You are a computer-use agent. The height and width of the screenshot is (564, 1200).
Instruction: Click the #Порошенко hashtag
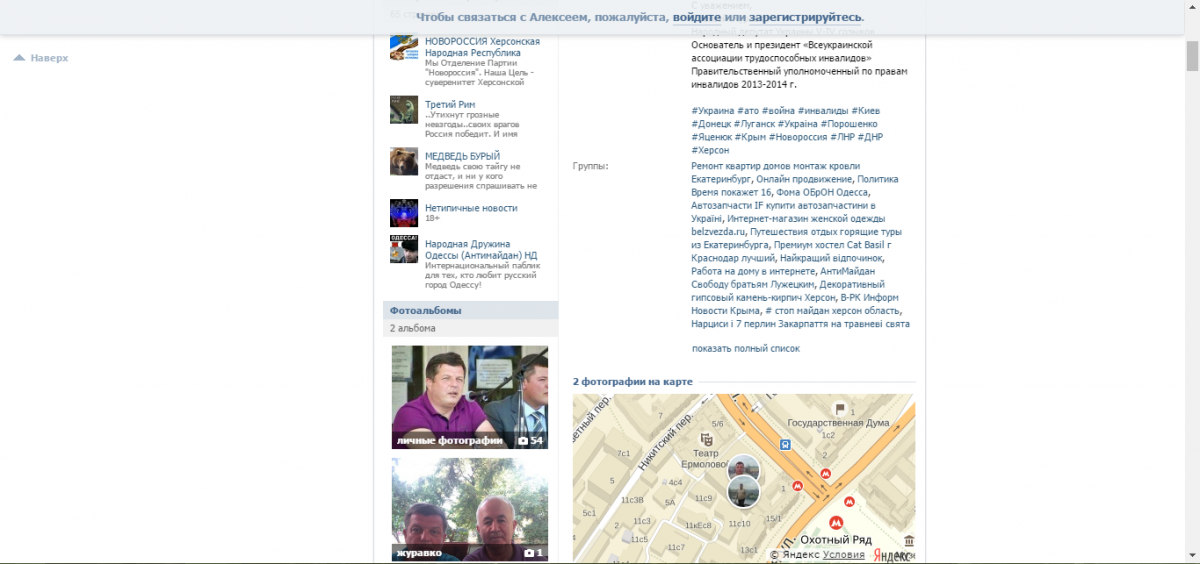click(851, 124)
